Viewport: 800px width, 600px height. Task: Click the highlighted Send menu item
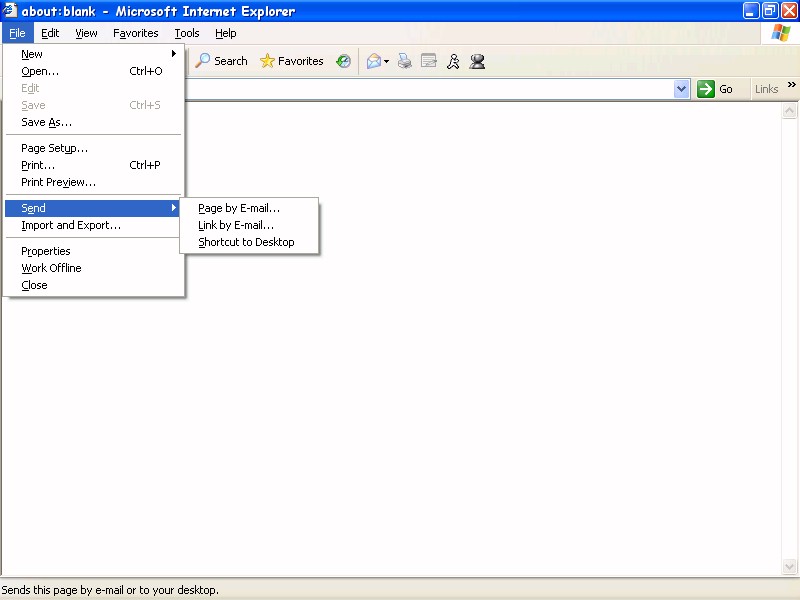click(x=93, y=208)
